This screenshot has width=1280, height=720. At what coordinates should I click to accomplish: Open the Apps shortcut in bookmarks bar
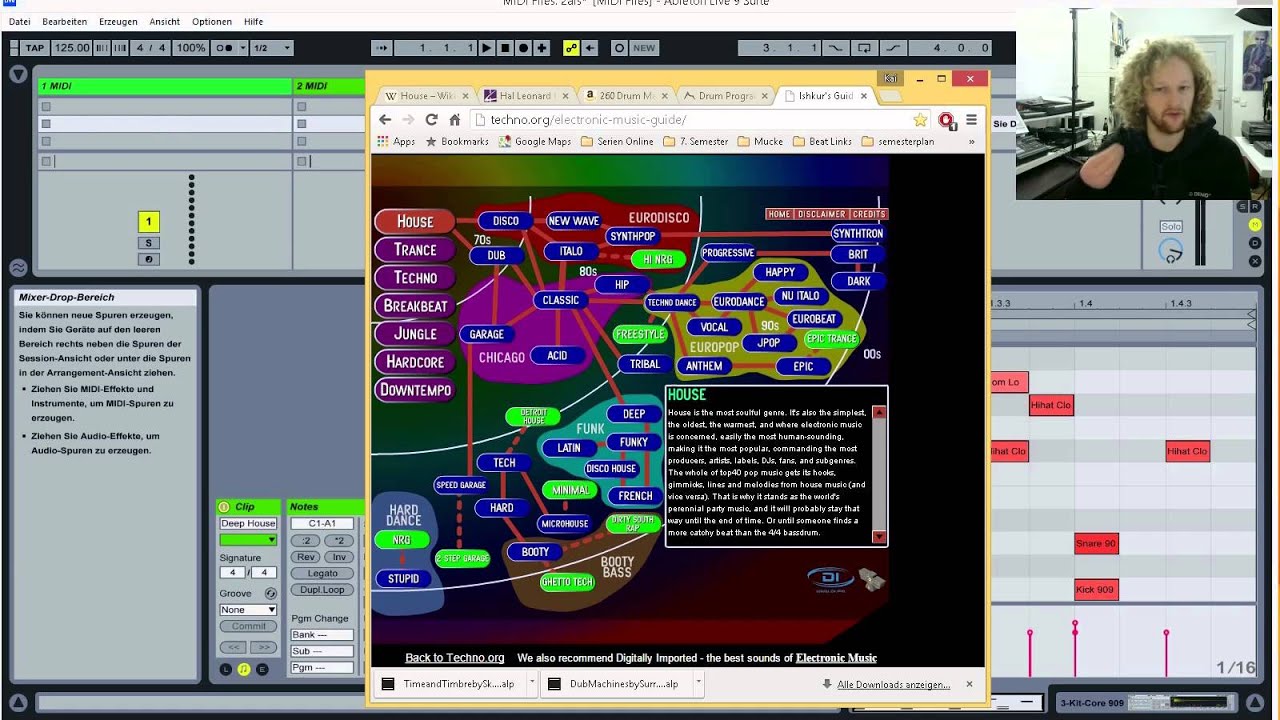[x=396, y=142]
